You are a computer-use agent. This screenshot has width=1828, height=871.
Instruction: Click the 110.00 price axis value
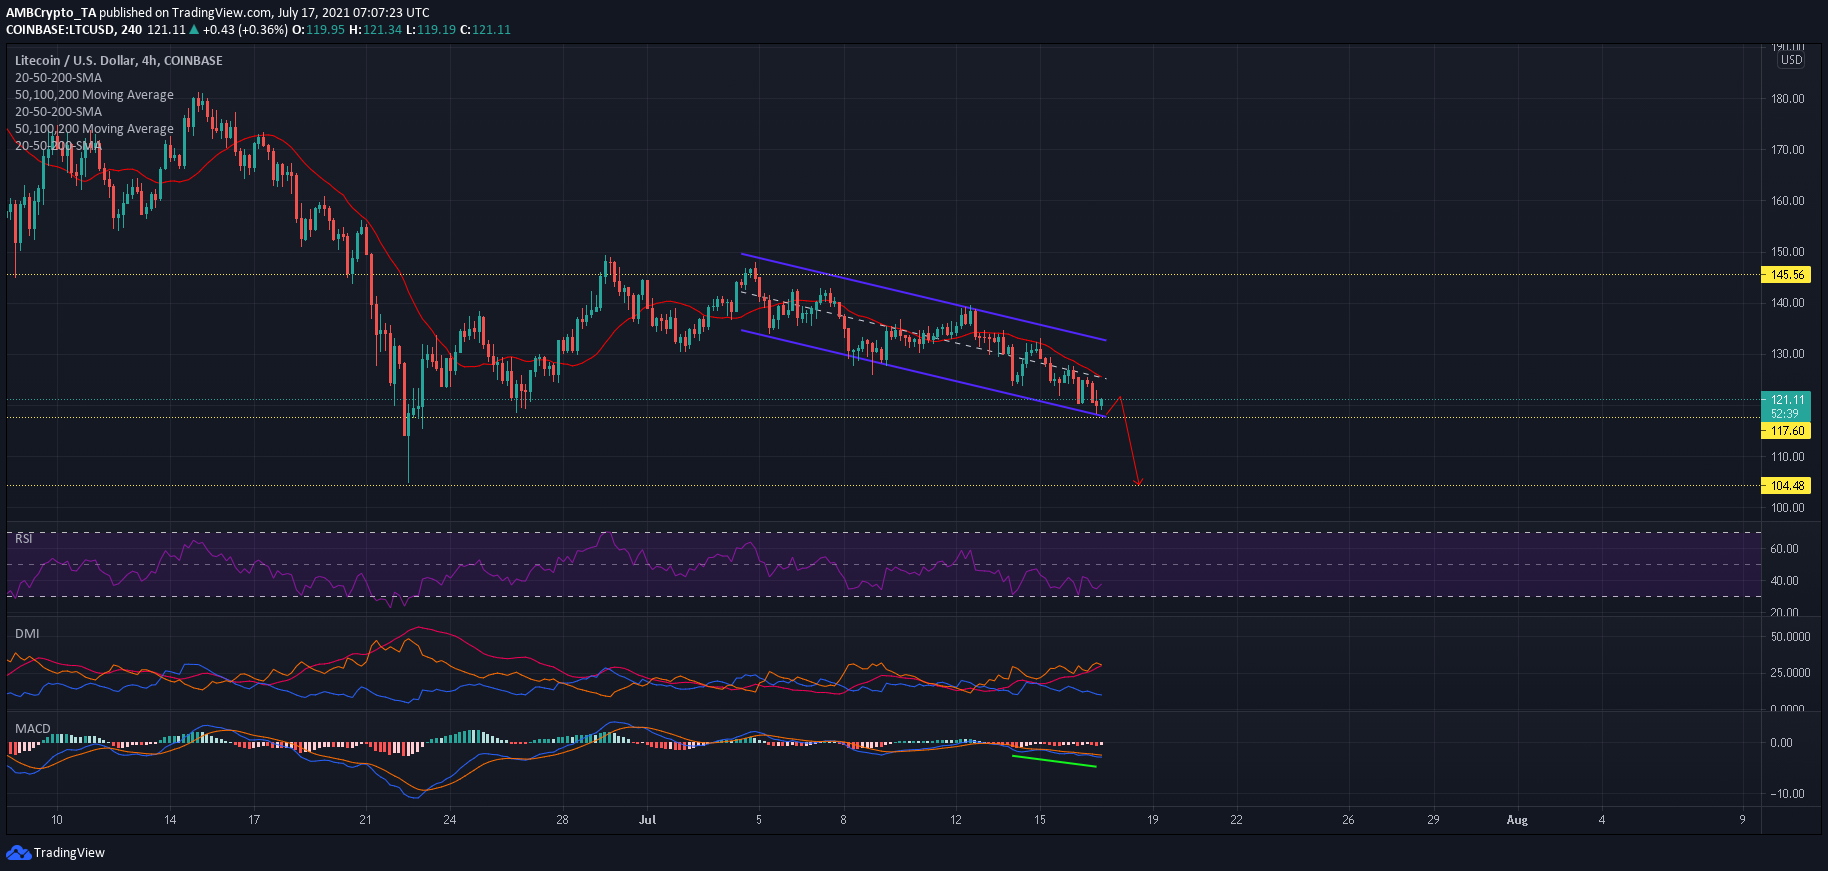(1787, 456)
